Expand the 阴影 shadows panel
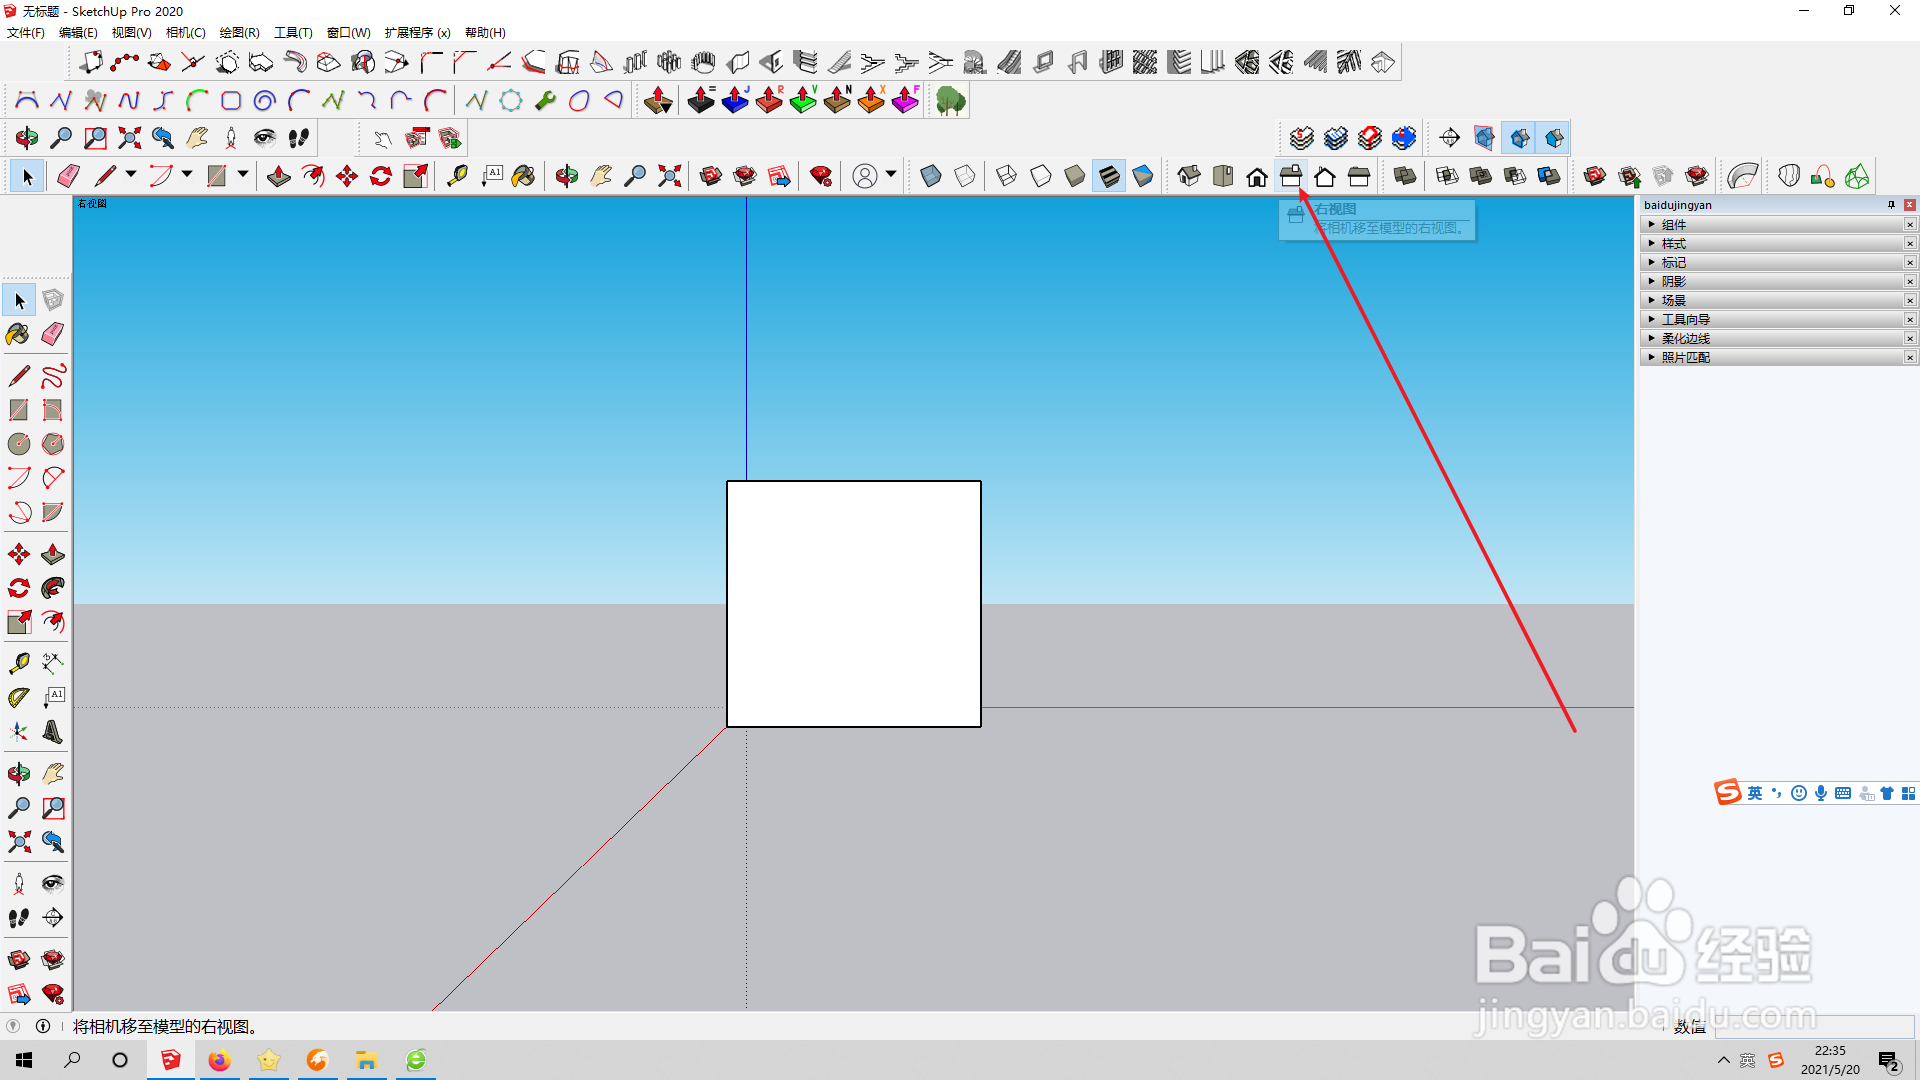The width and height of the screenshot is (1920, 1080). (1674, 282)
